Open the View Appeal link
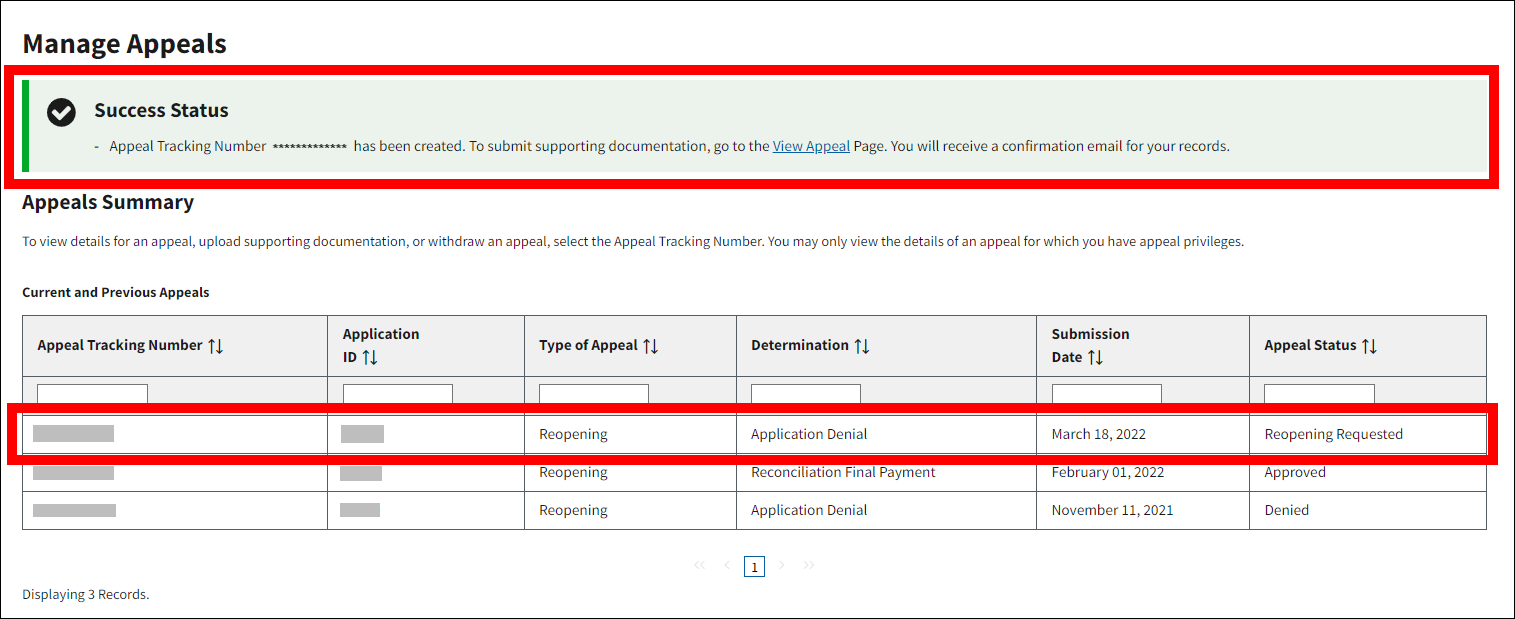This screenshot has width=1515, height=619. [811, 146]
